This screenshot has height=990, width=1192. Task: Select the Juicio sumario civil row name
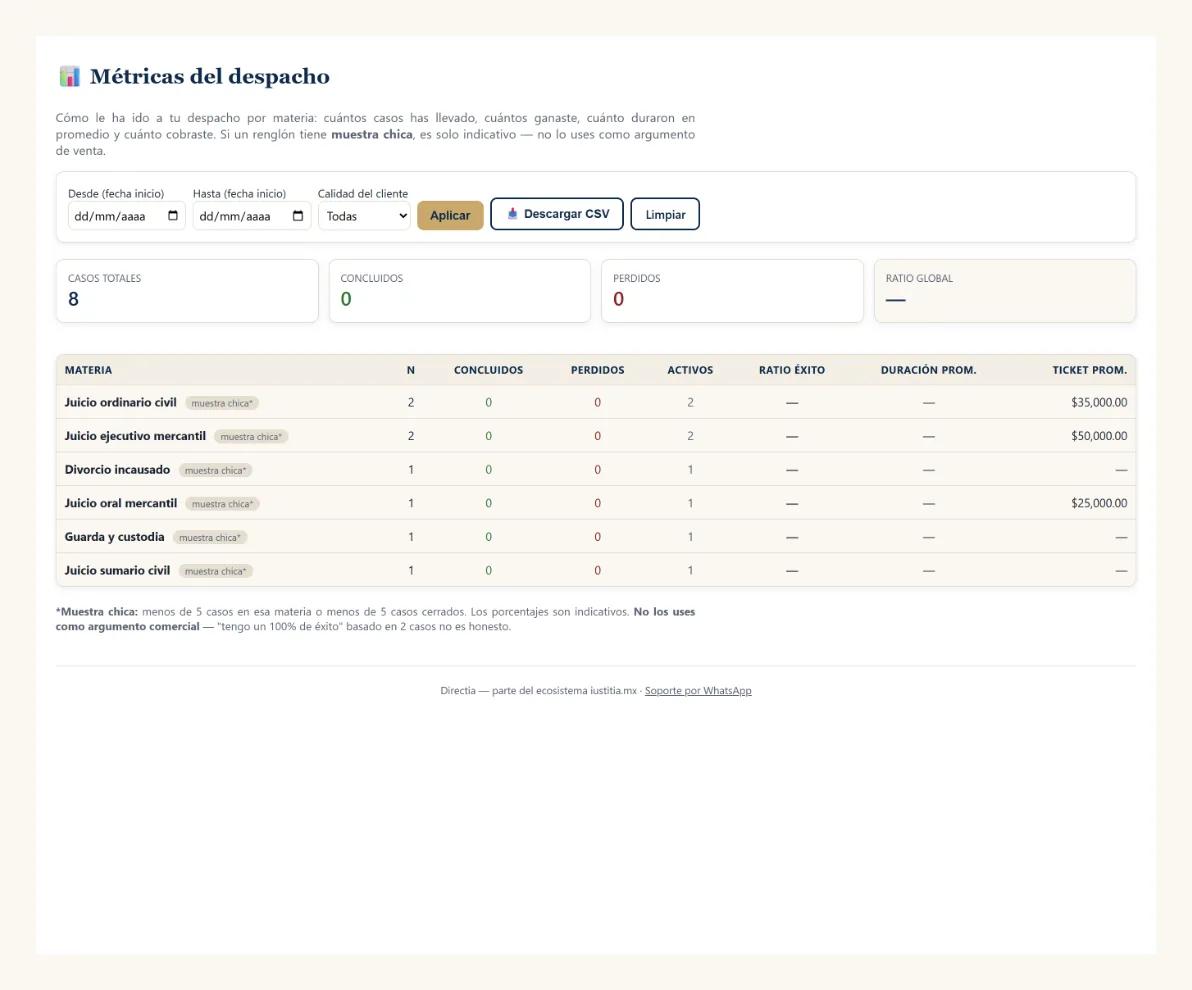(x=117, y=570)
